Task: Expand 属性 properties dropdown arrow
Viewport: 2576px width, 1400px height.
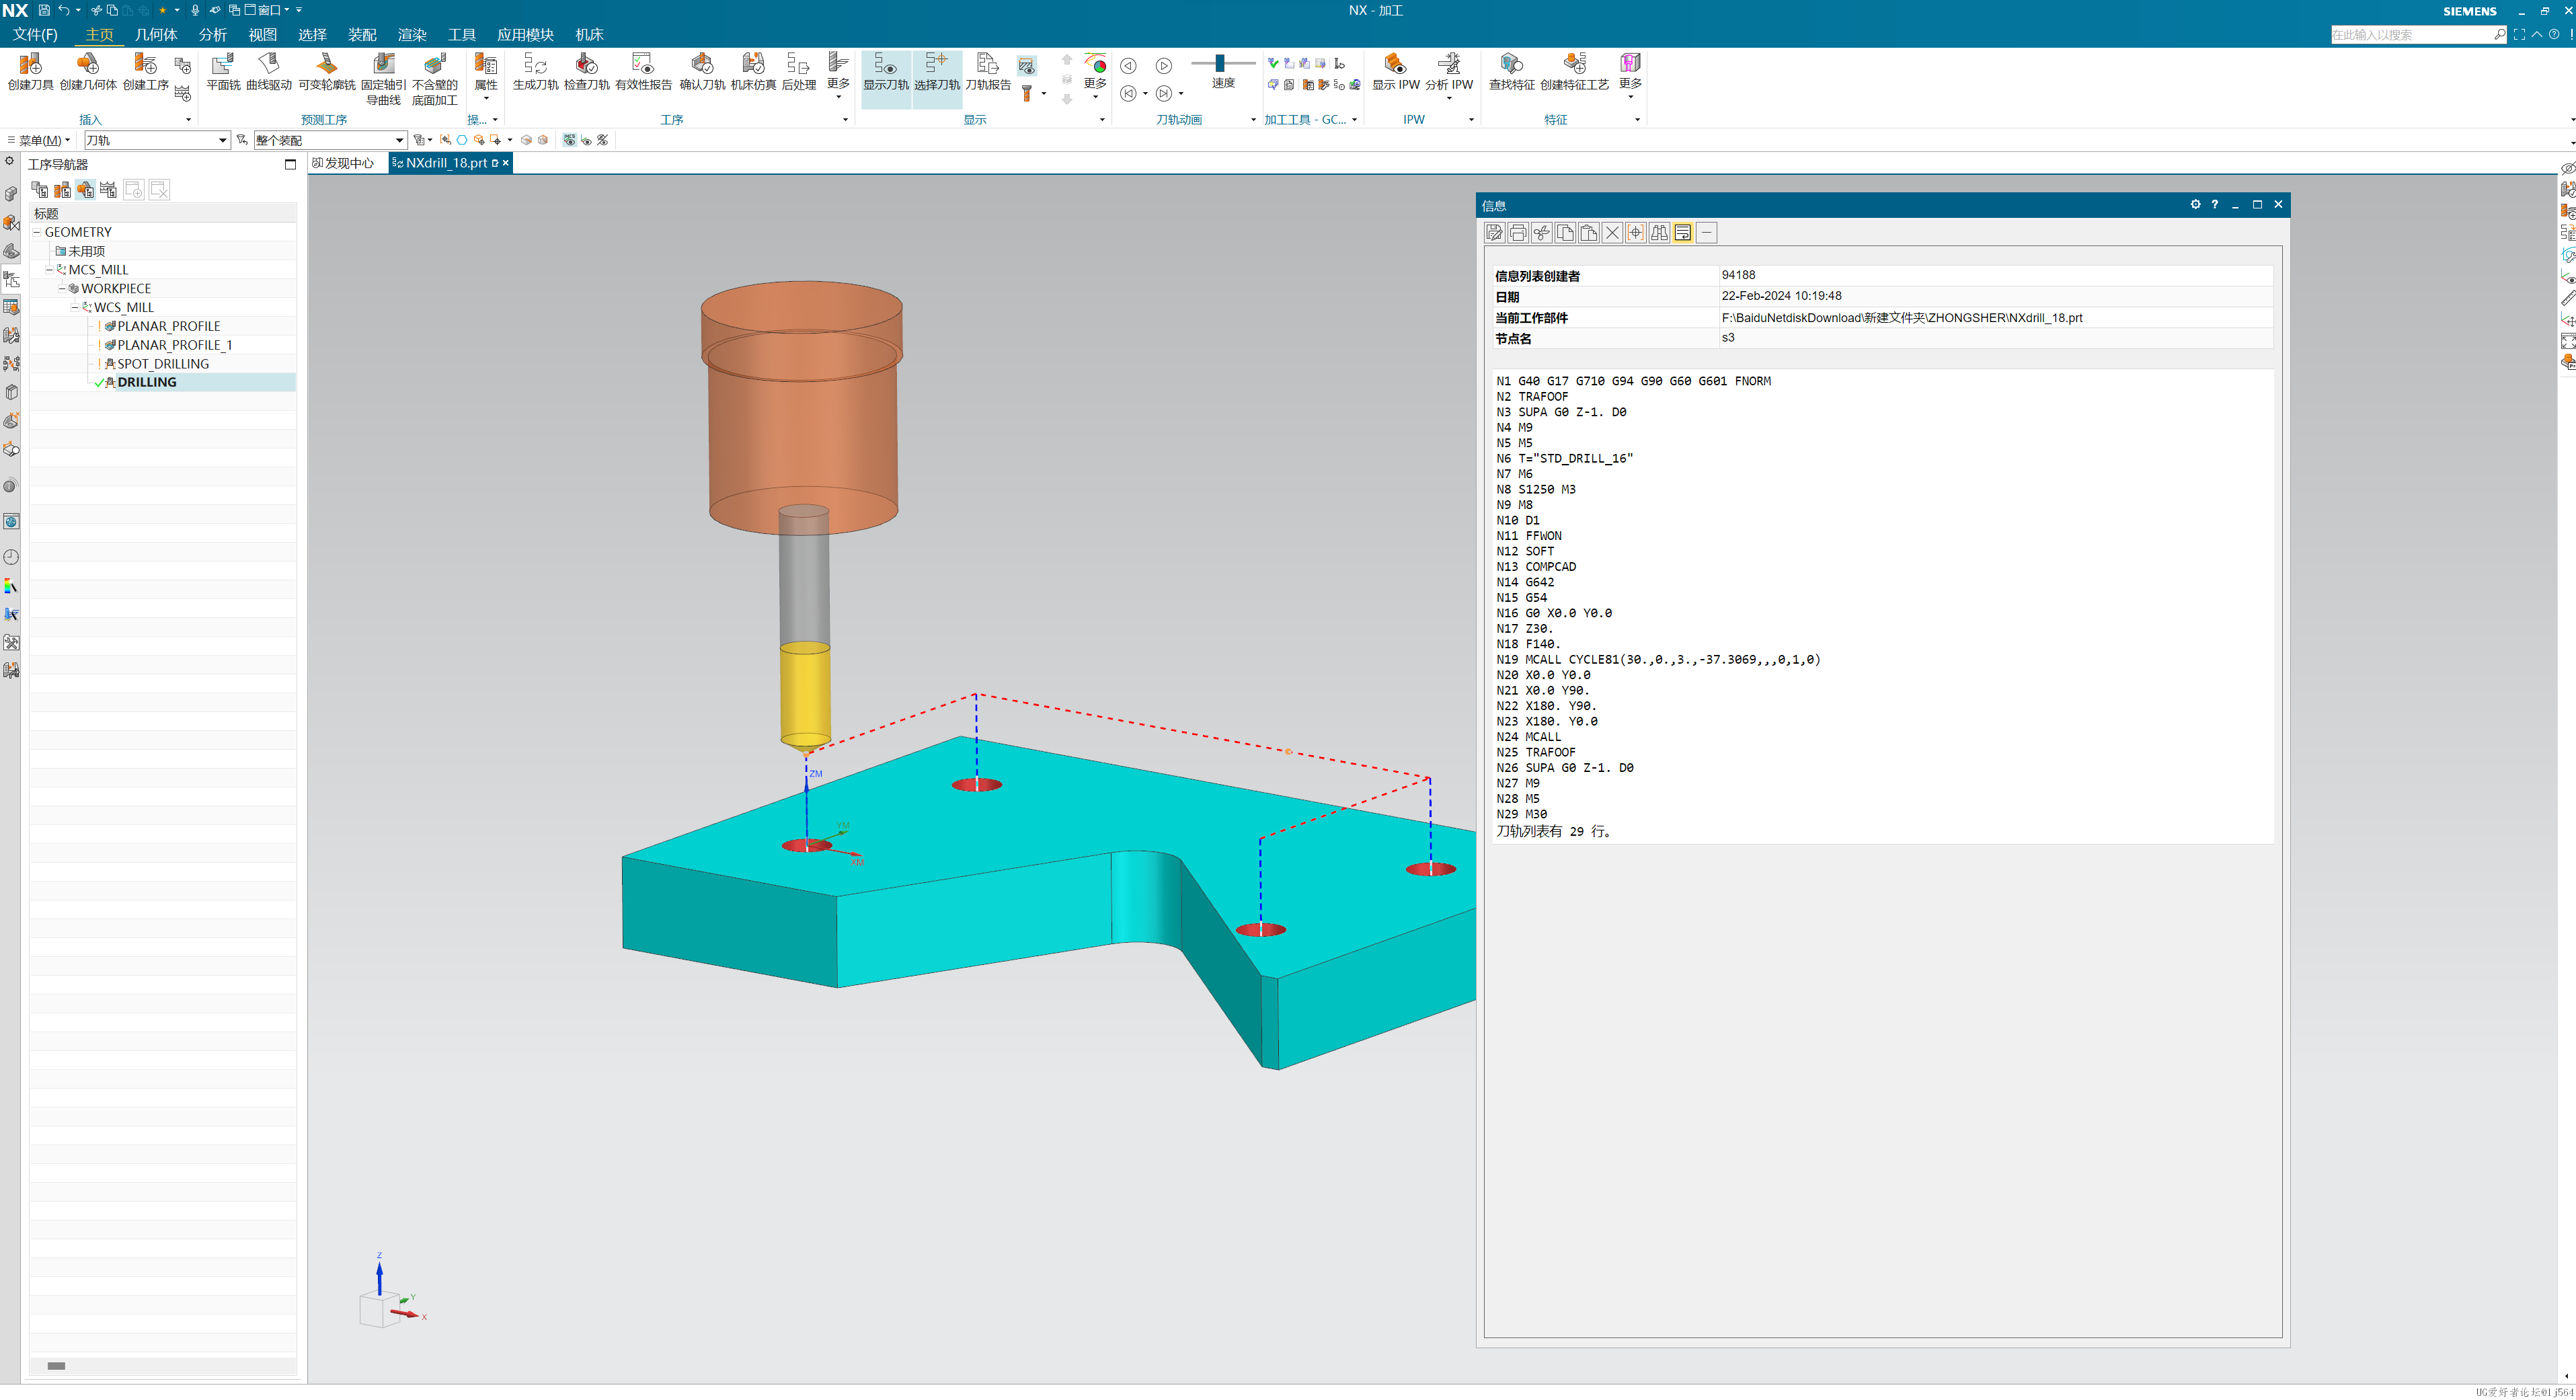Action: [x=486, y=98]
